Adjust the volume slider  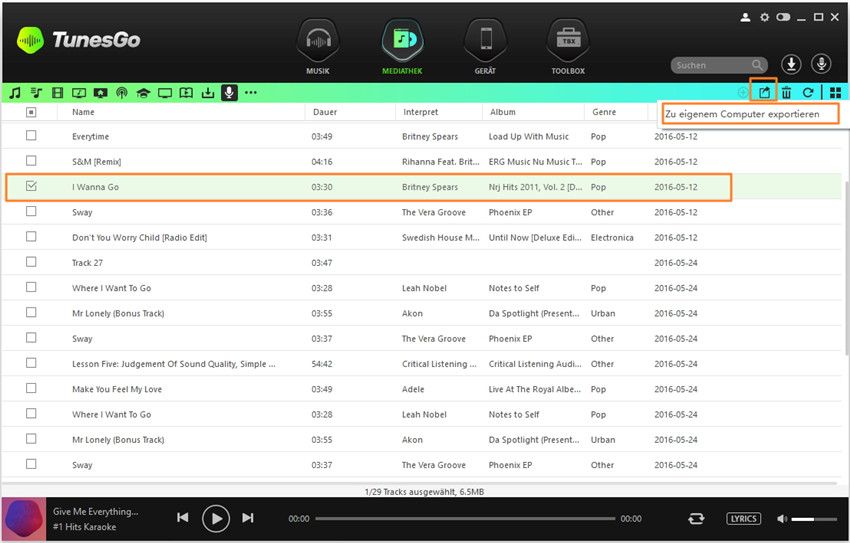click(814, 519)
